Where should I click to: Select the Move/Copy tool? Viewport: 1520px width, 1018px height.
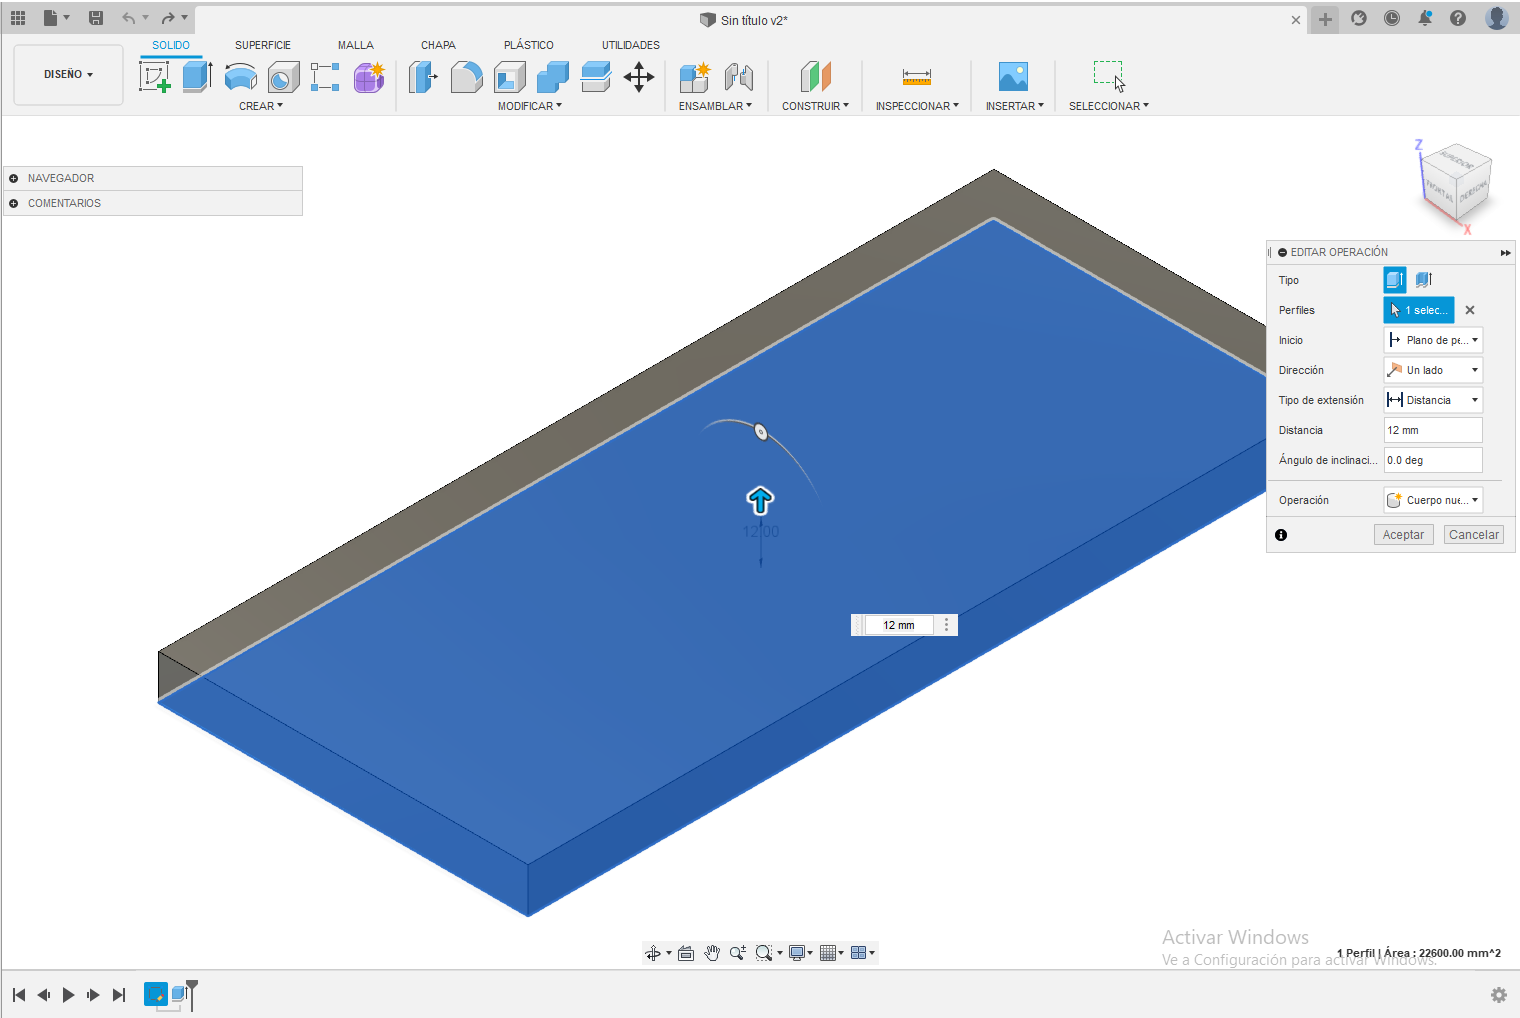(639, 77)
